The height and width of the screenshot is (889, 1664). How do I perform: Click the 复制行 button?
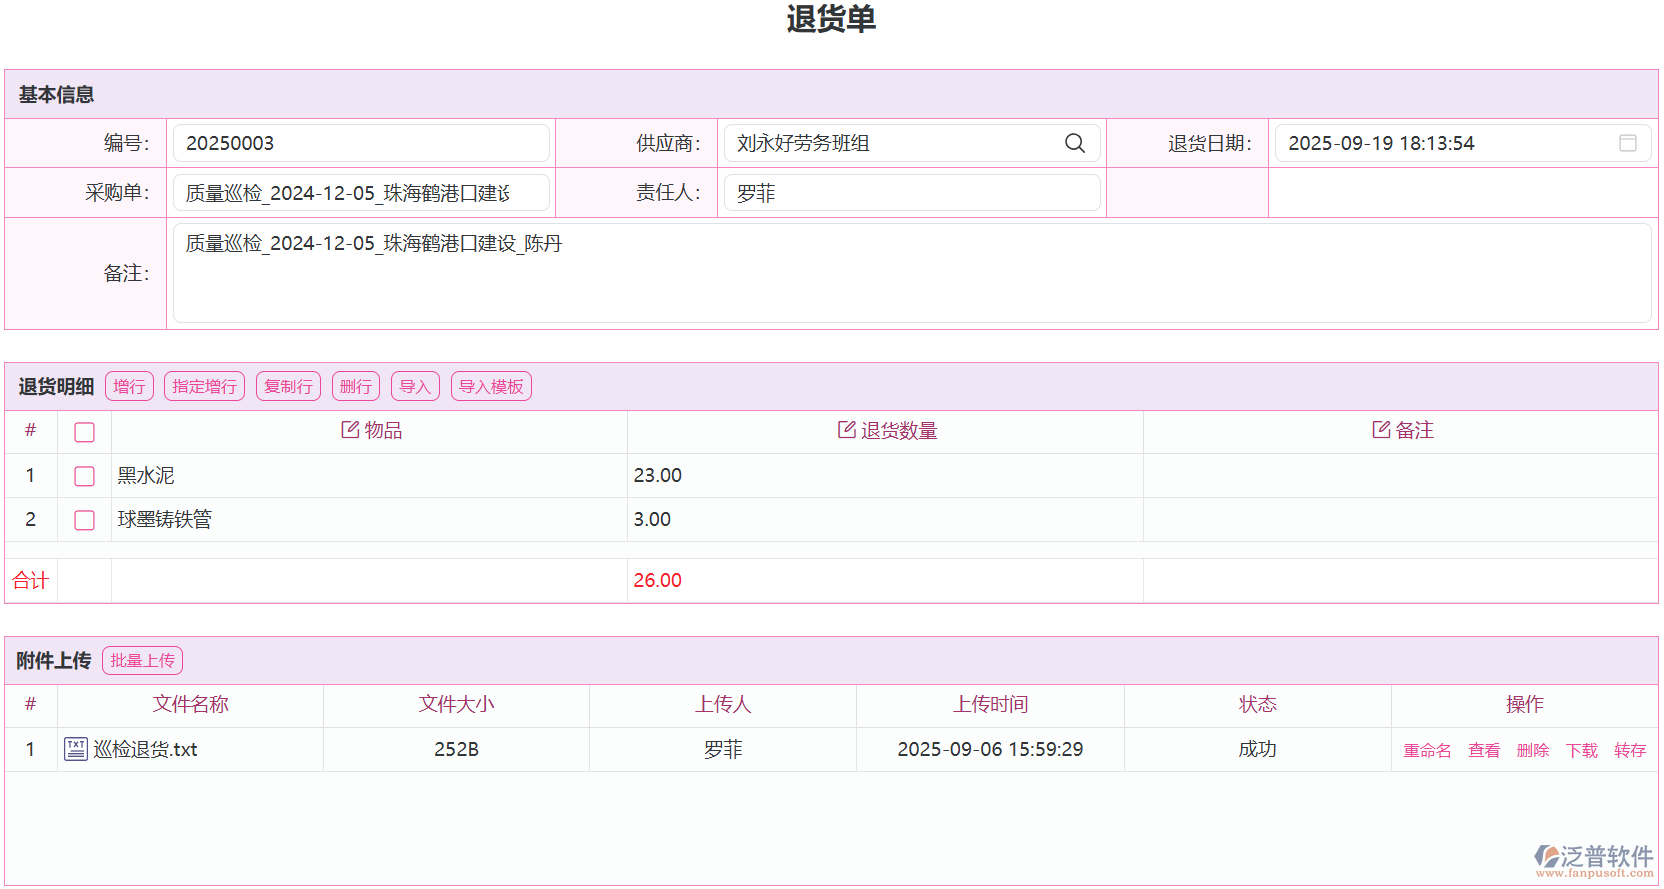(x=288, y=387)
